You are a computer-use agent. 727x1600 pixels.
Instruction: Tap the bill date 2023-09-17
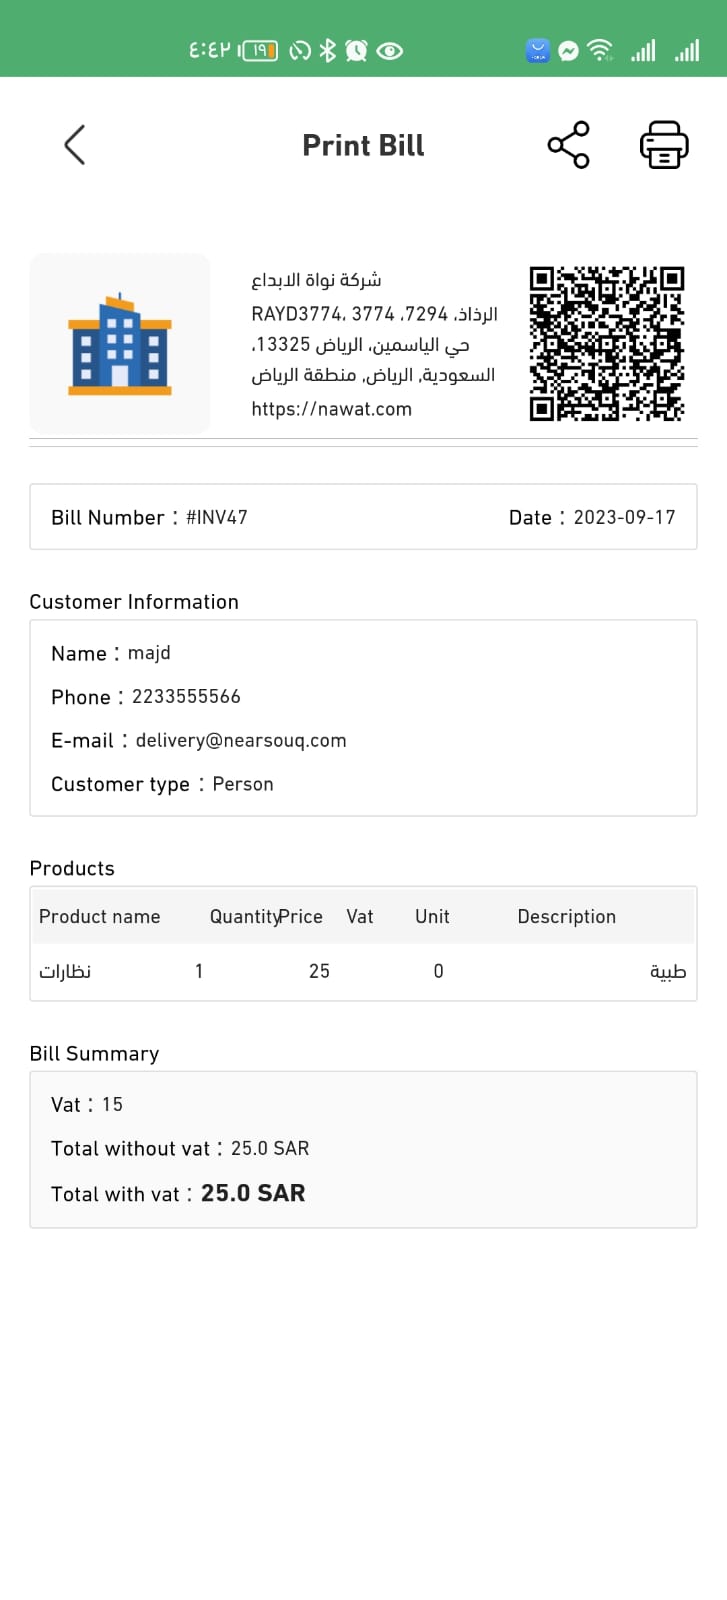(624, 518)
